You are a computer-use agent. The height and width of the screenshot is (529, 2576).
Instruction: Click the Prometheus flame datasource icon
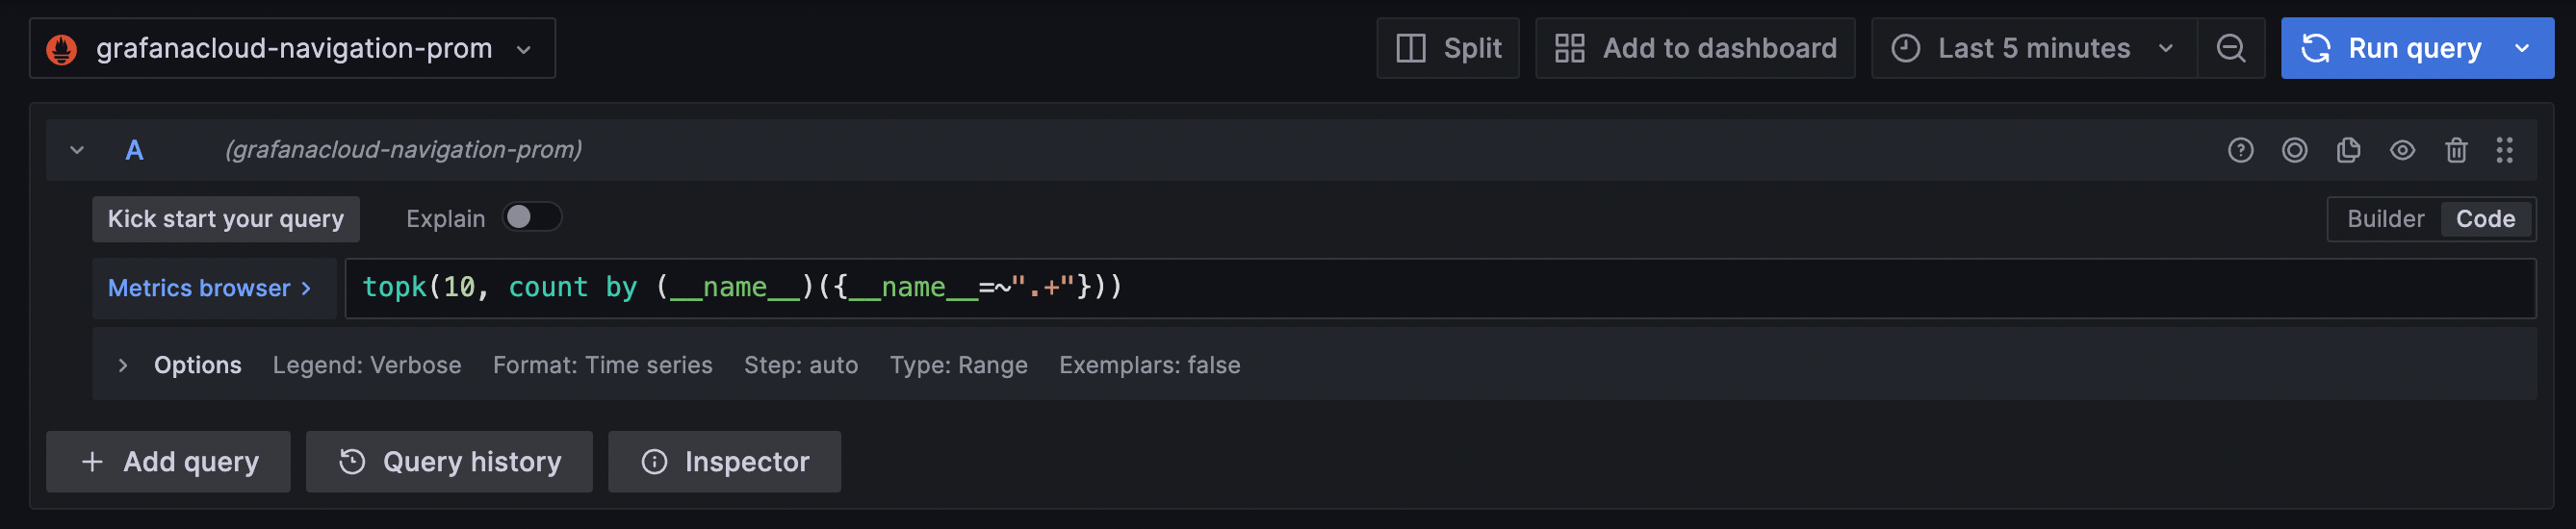(62, 48)
